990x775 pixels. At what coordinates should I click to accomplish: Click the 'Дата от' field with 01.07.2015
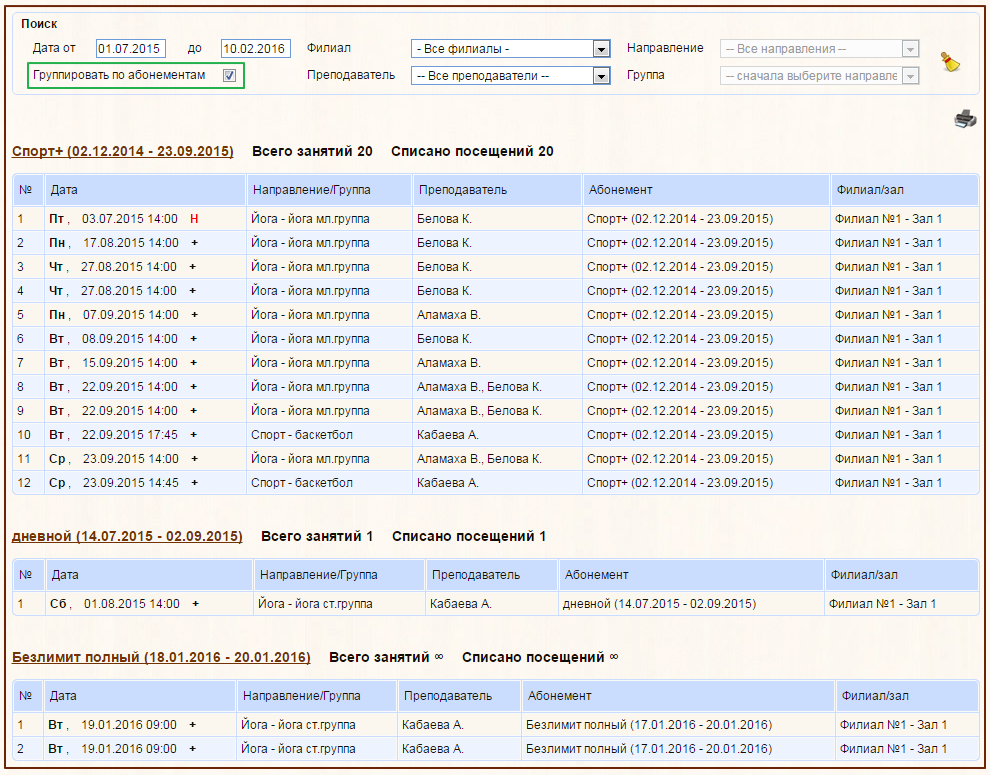point(131,49)
